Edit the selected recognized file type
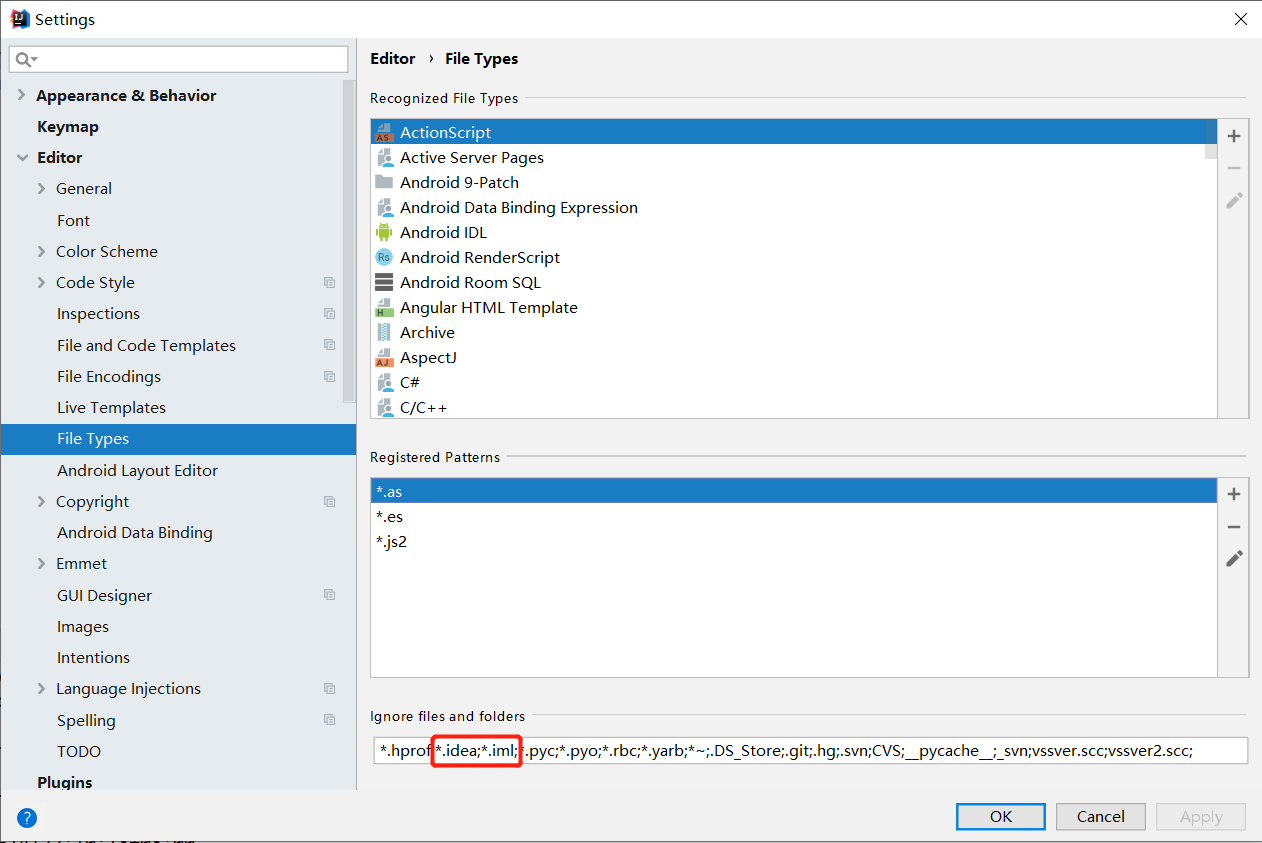Screen dimensions: 1262x843 pyautogui.click(x=1234, y=200)
